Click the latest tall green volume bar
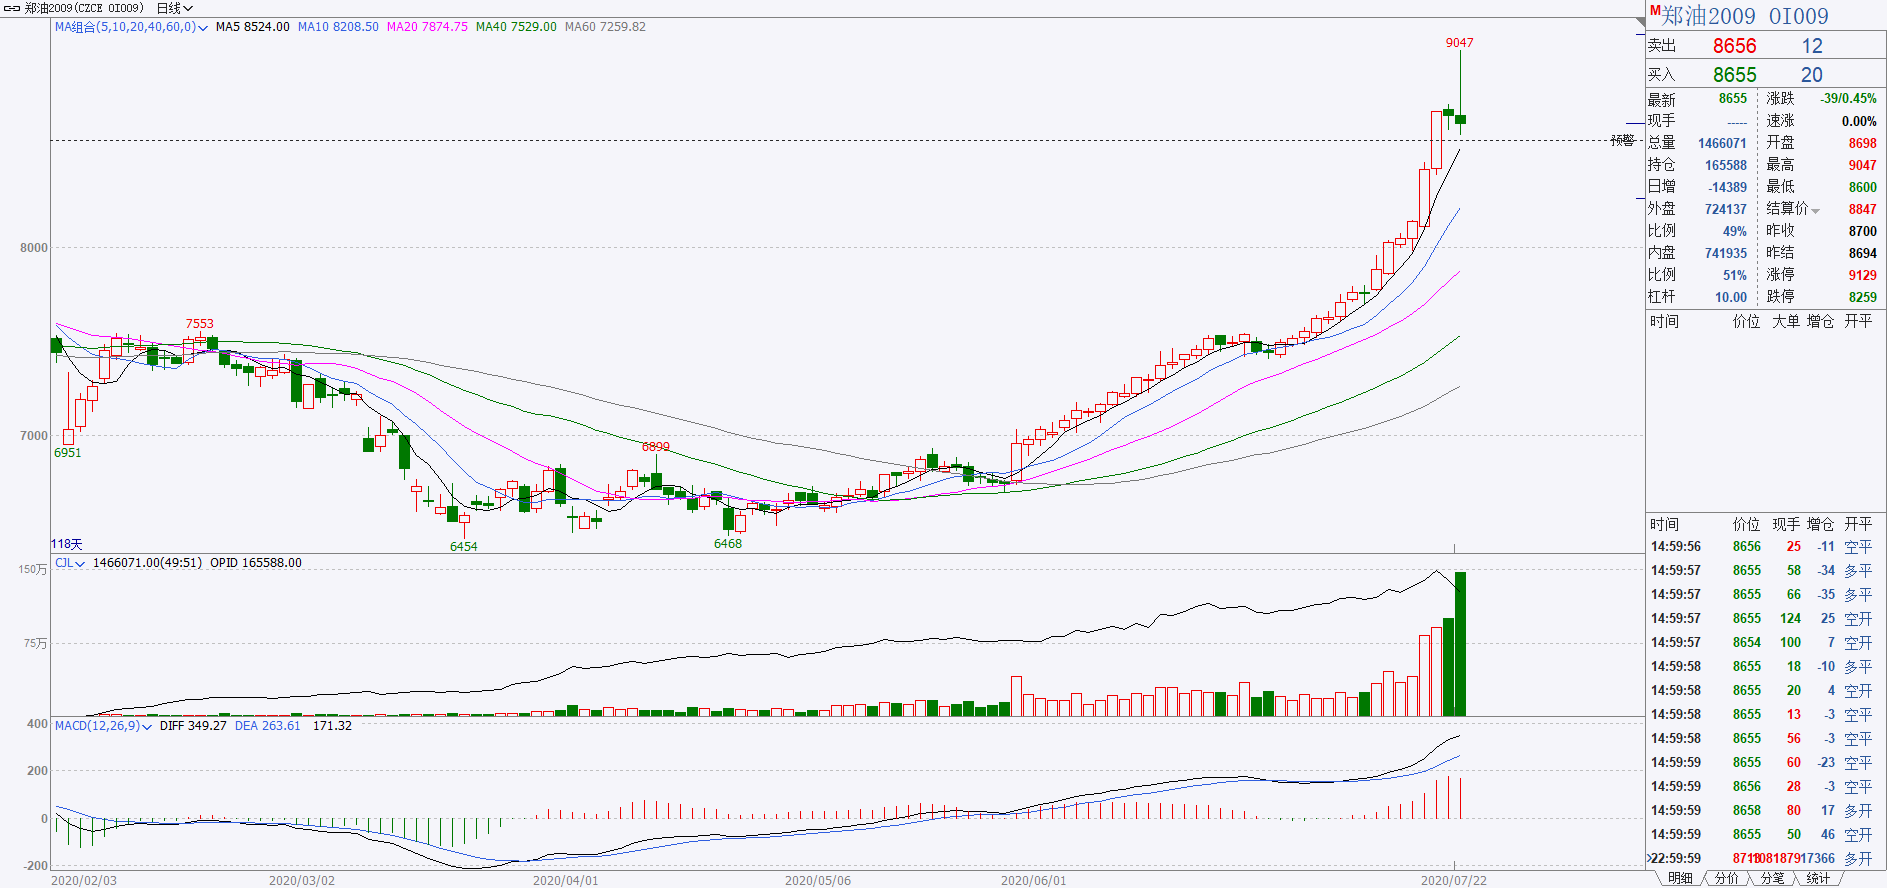The height and width of the screenshot is (888, 1887). click(1460, 644)
